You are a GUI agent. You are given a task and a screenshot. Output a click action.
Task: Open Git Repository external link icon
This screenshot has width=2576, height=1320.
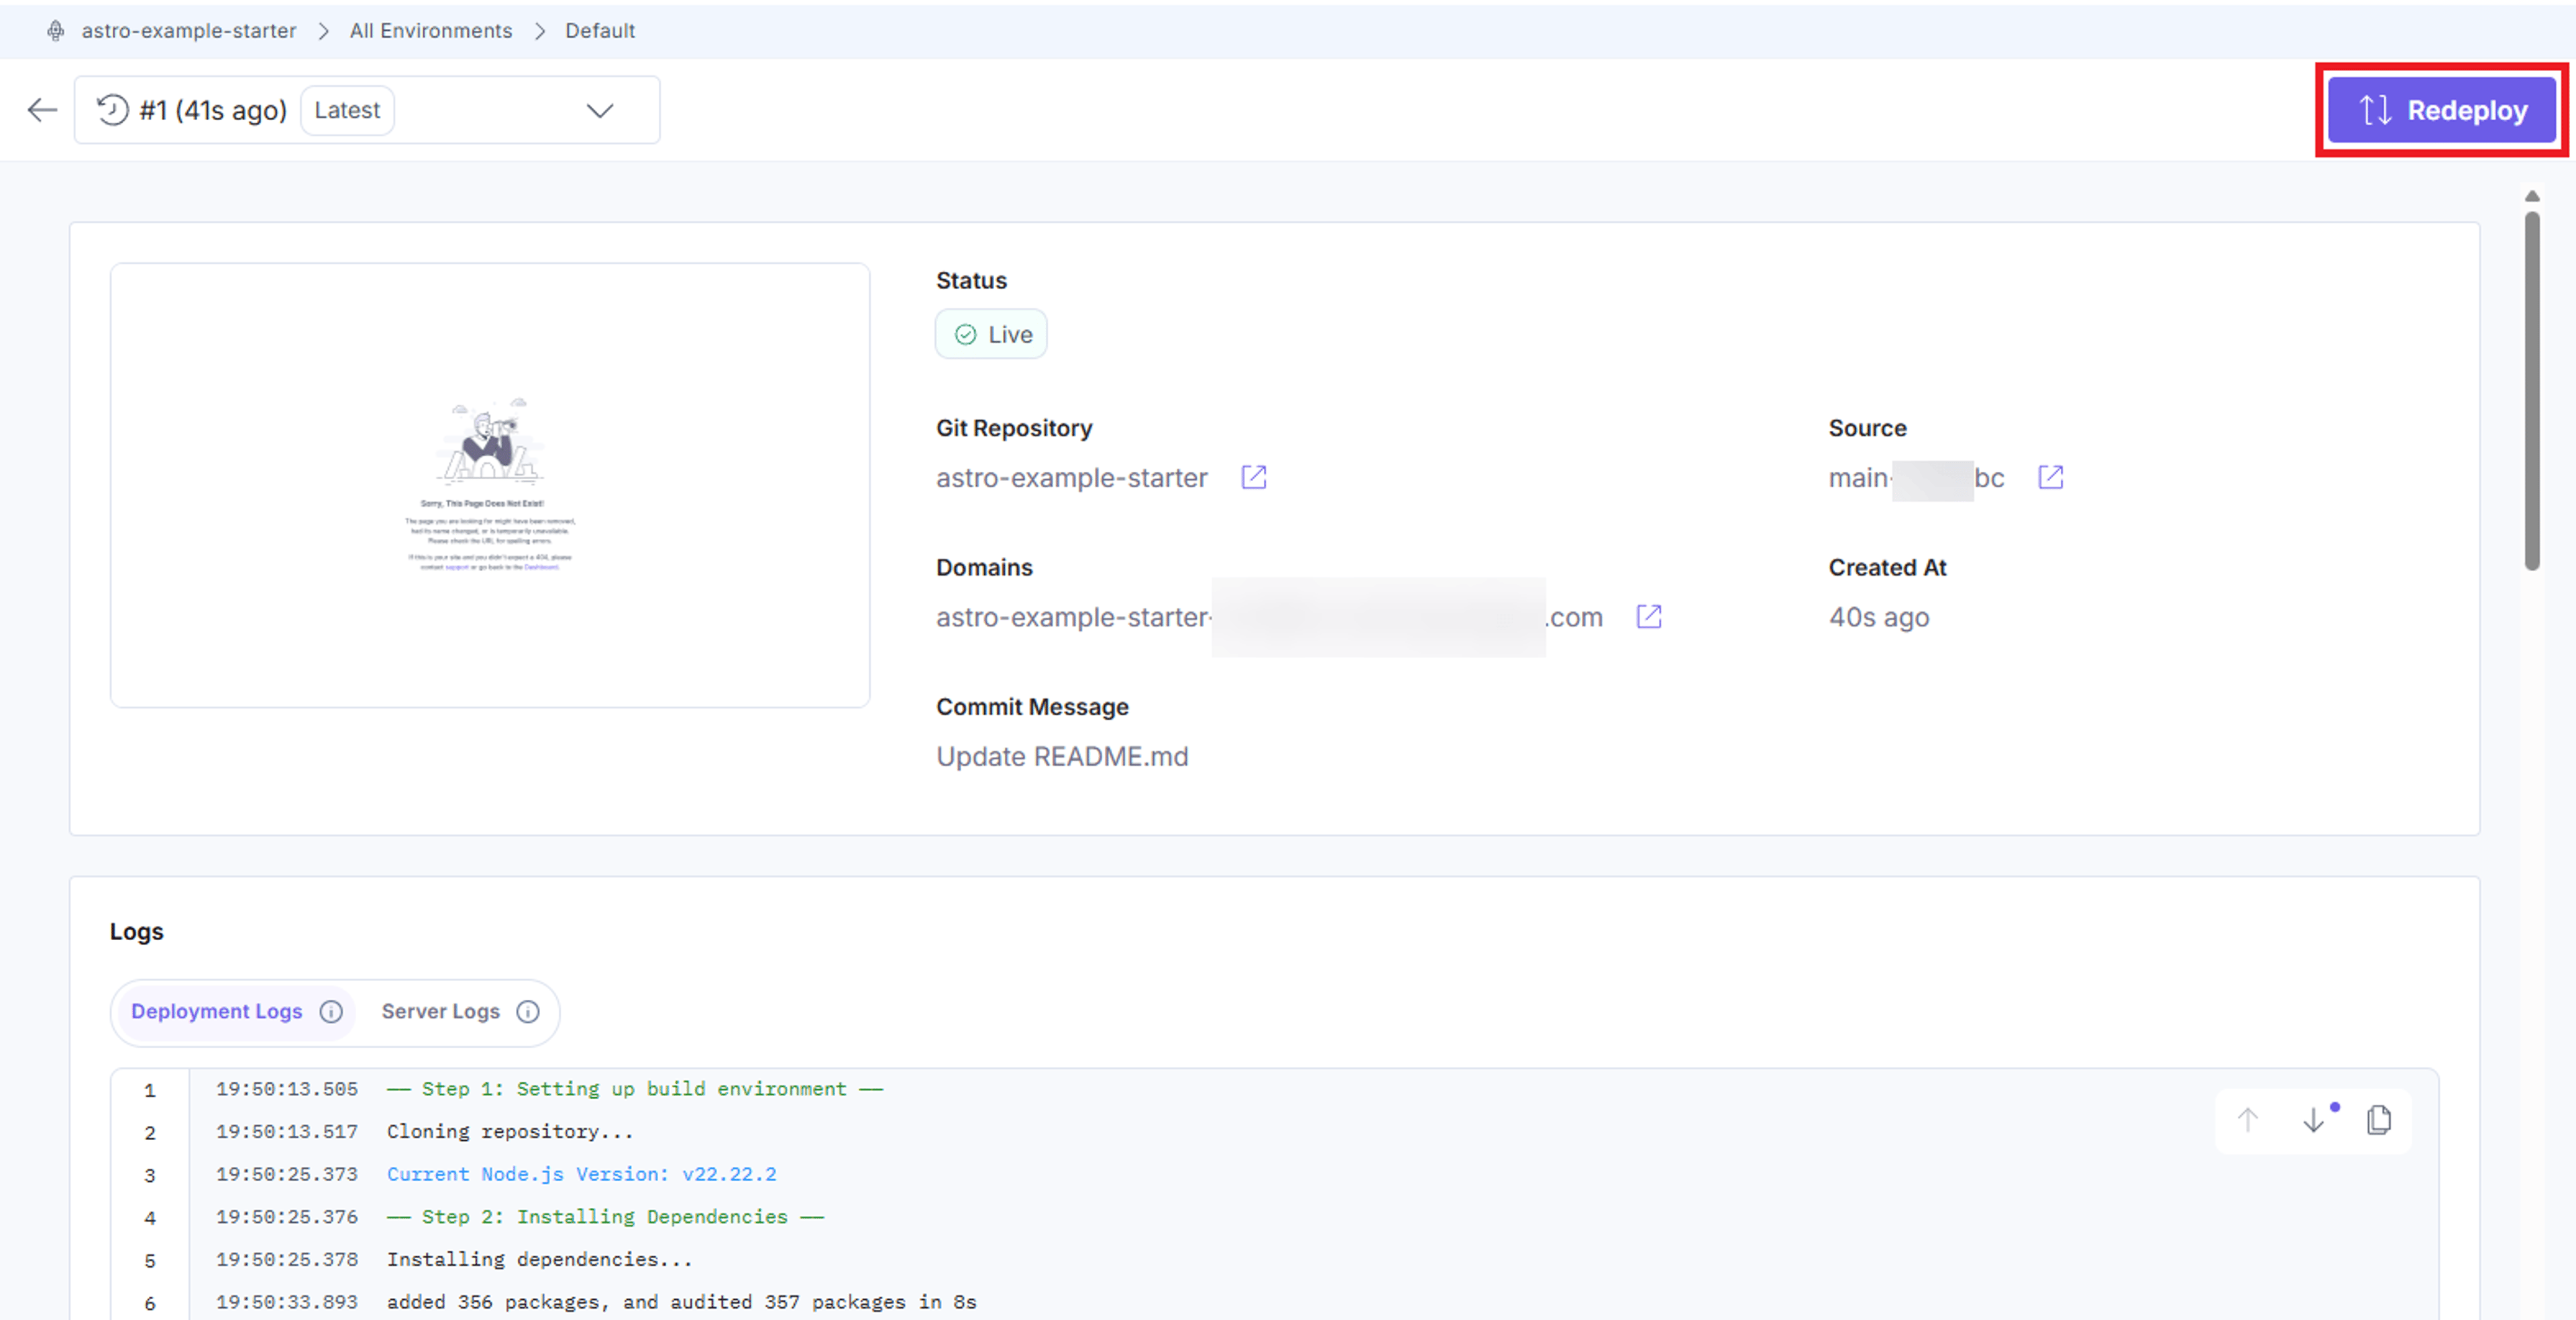tap(1253, 477)
